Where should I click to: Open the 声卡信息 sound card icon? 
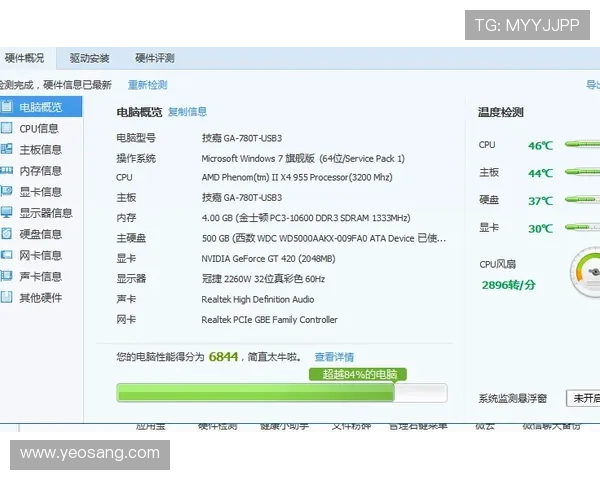[7, 276]
